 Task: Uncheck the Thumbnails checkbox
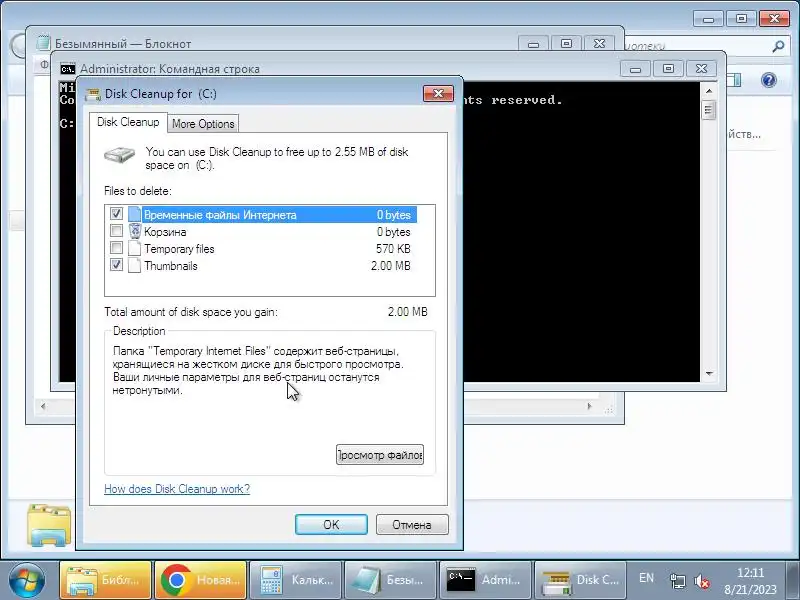coord(116,265)
